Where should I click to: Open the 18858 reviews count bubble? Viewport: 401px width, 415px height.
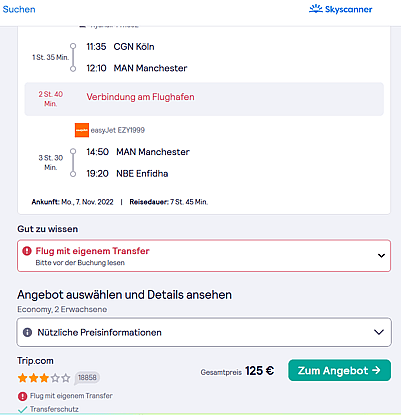(x=87, y=378)
